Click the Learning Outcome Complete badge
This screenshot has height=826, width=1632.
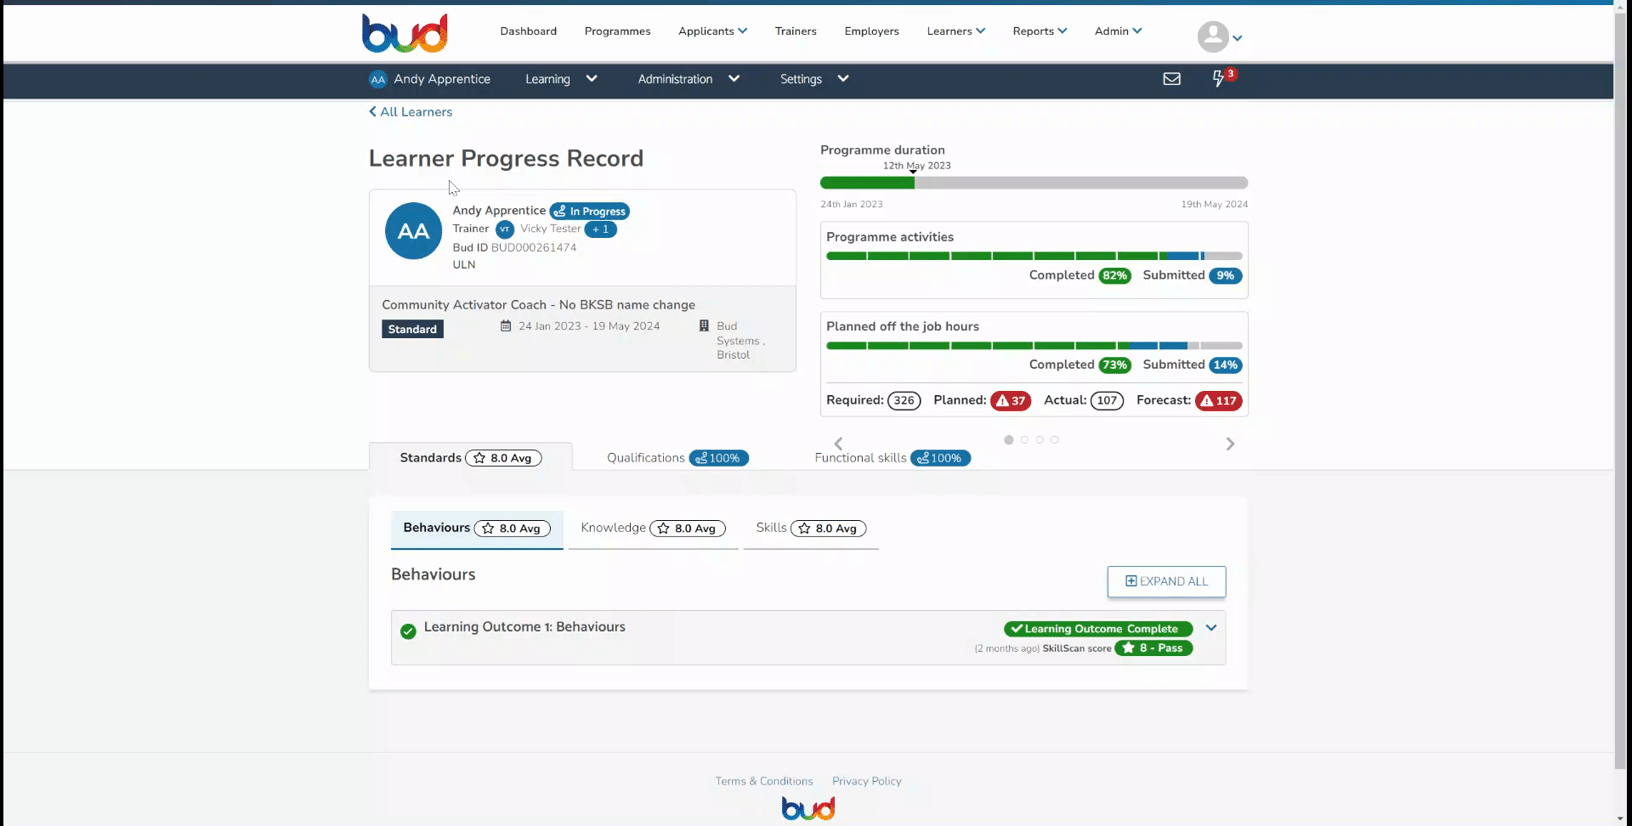1098,629
